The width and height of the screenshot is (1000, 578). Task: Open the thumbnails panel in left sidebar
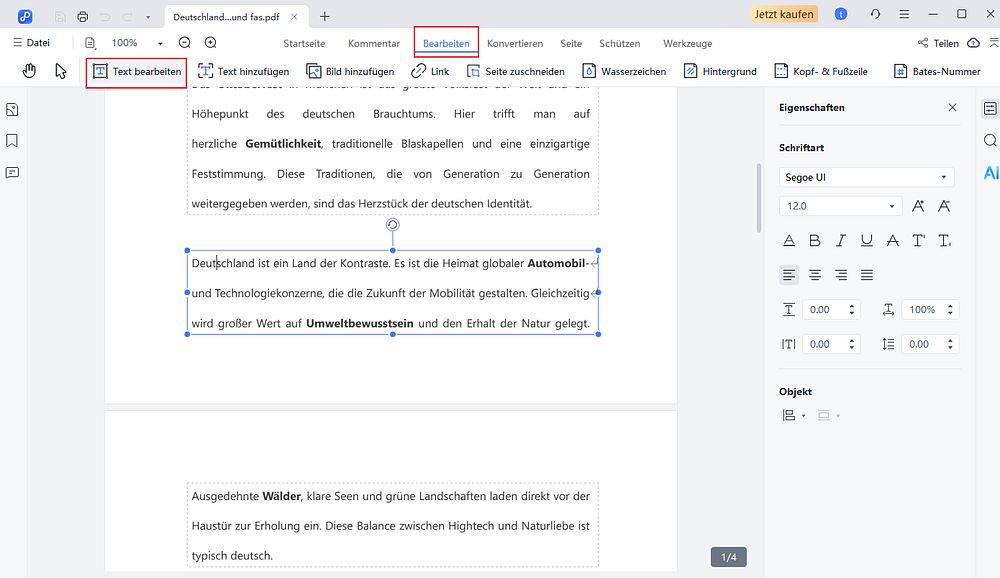coord(12,110)
